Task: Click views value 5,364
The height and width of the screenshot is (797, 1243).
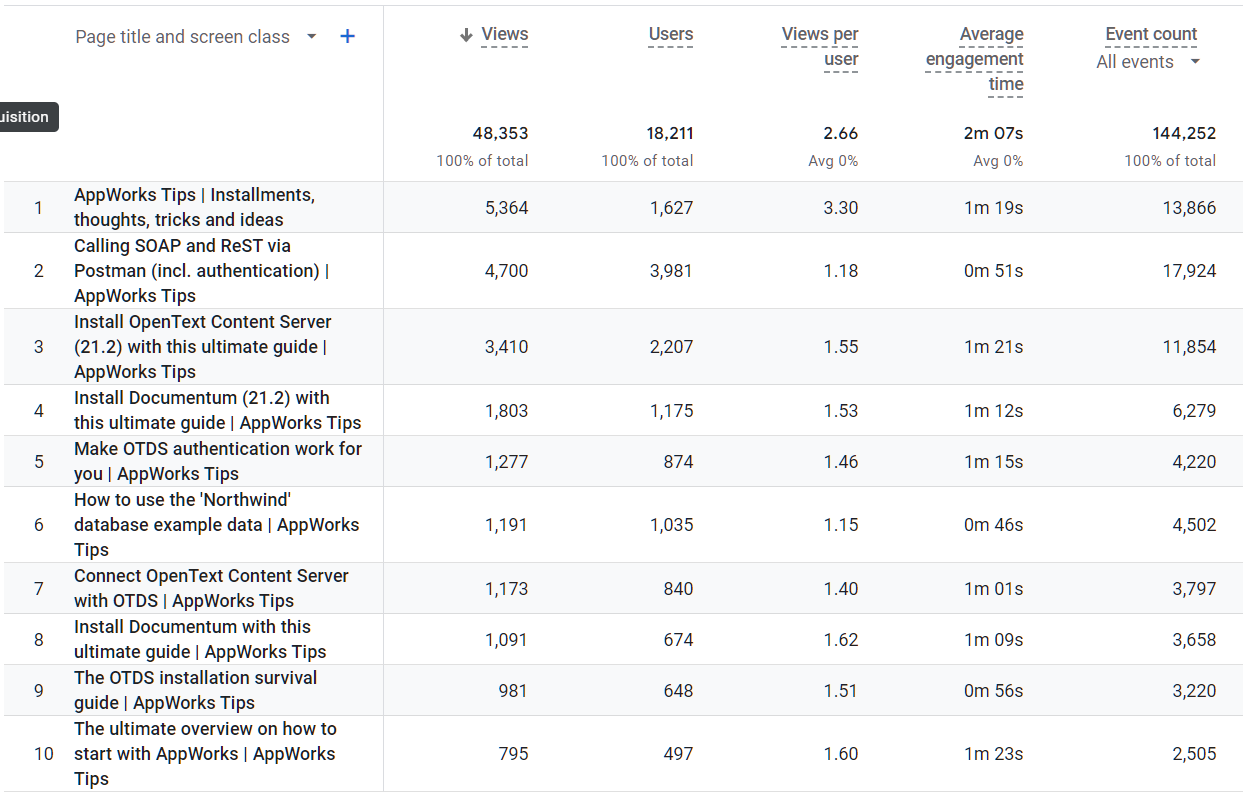Action: point(507,208)
